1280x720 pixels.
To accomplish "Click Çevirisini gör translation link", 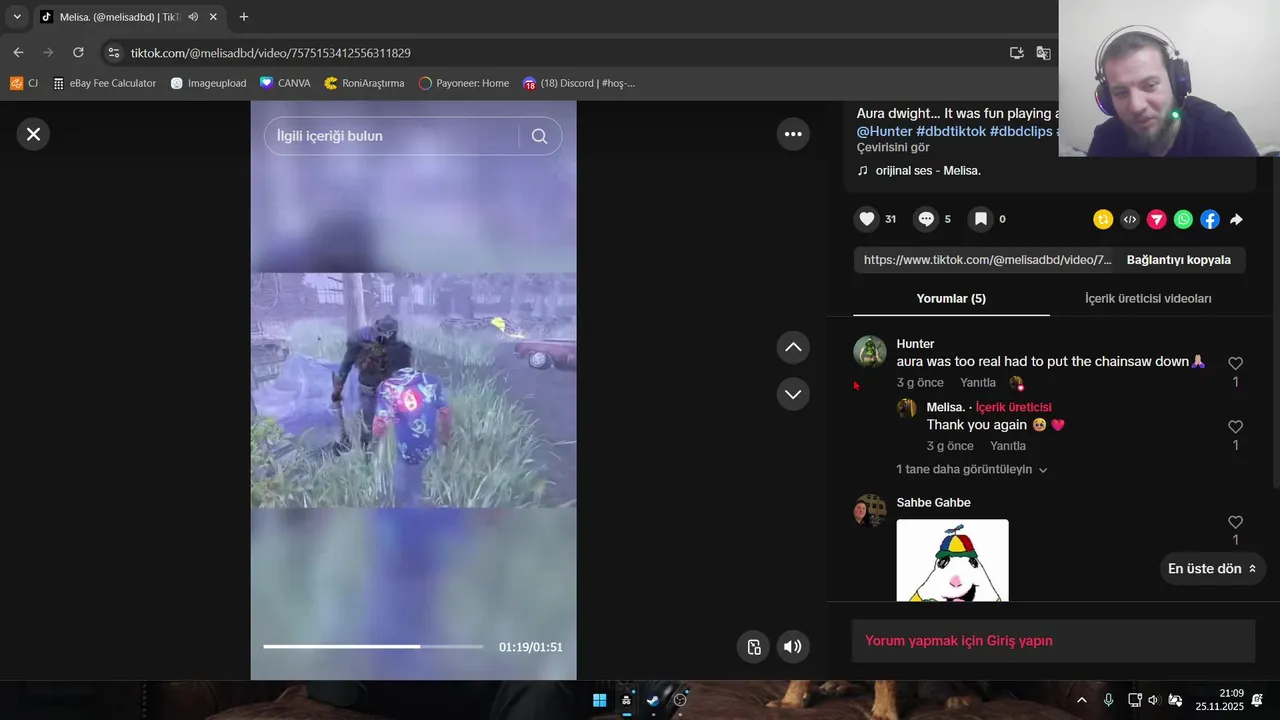I will point(893,147).
